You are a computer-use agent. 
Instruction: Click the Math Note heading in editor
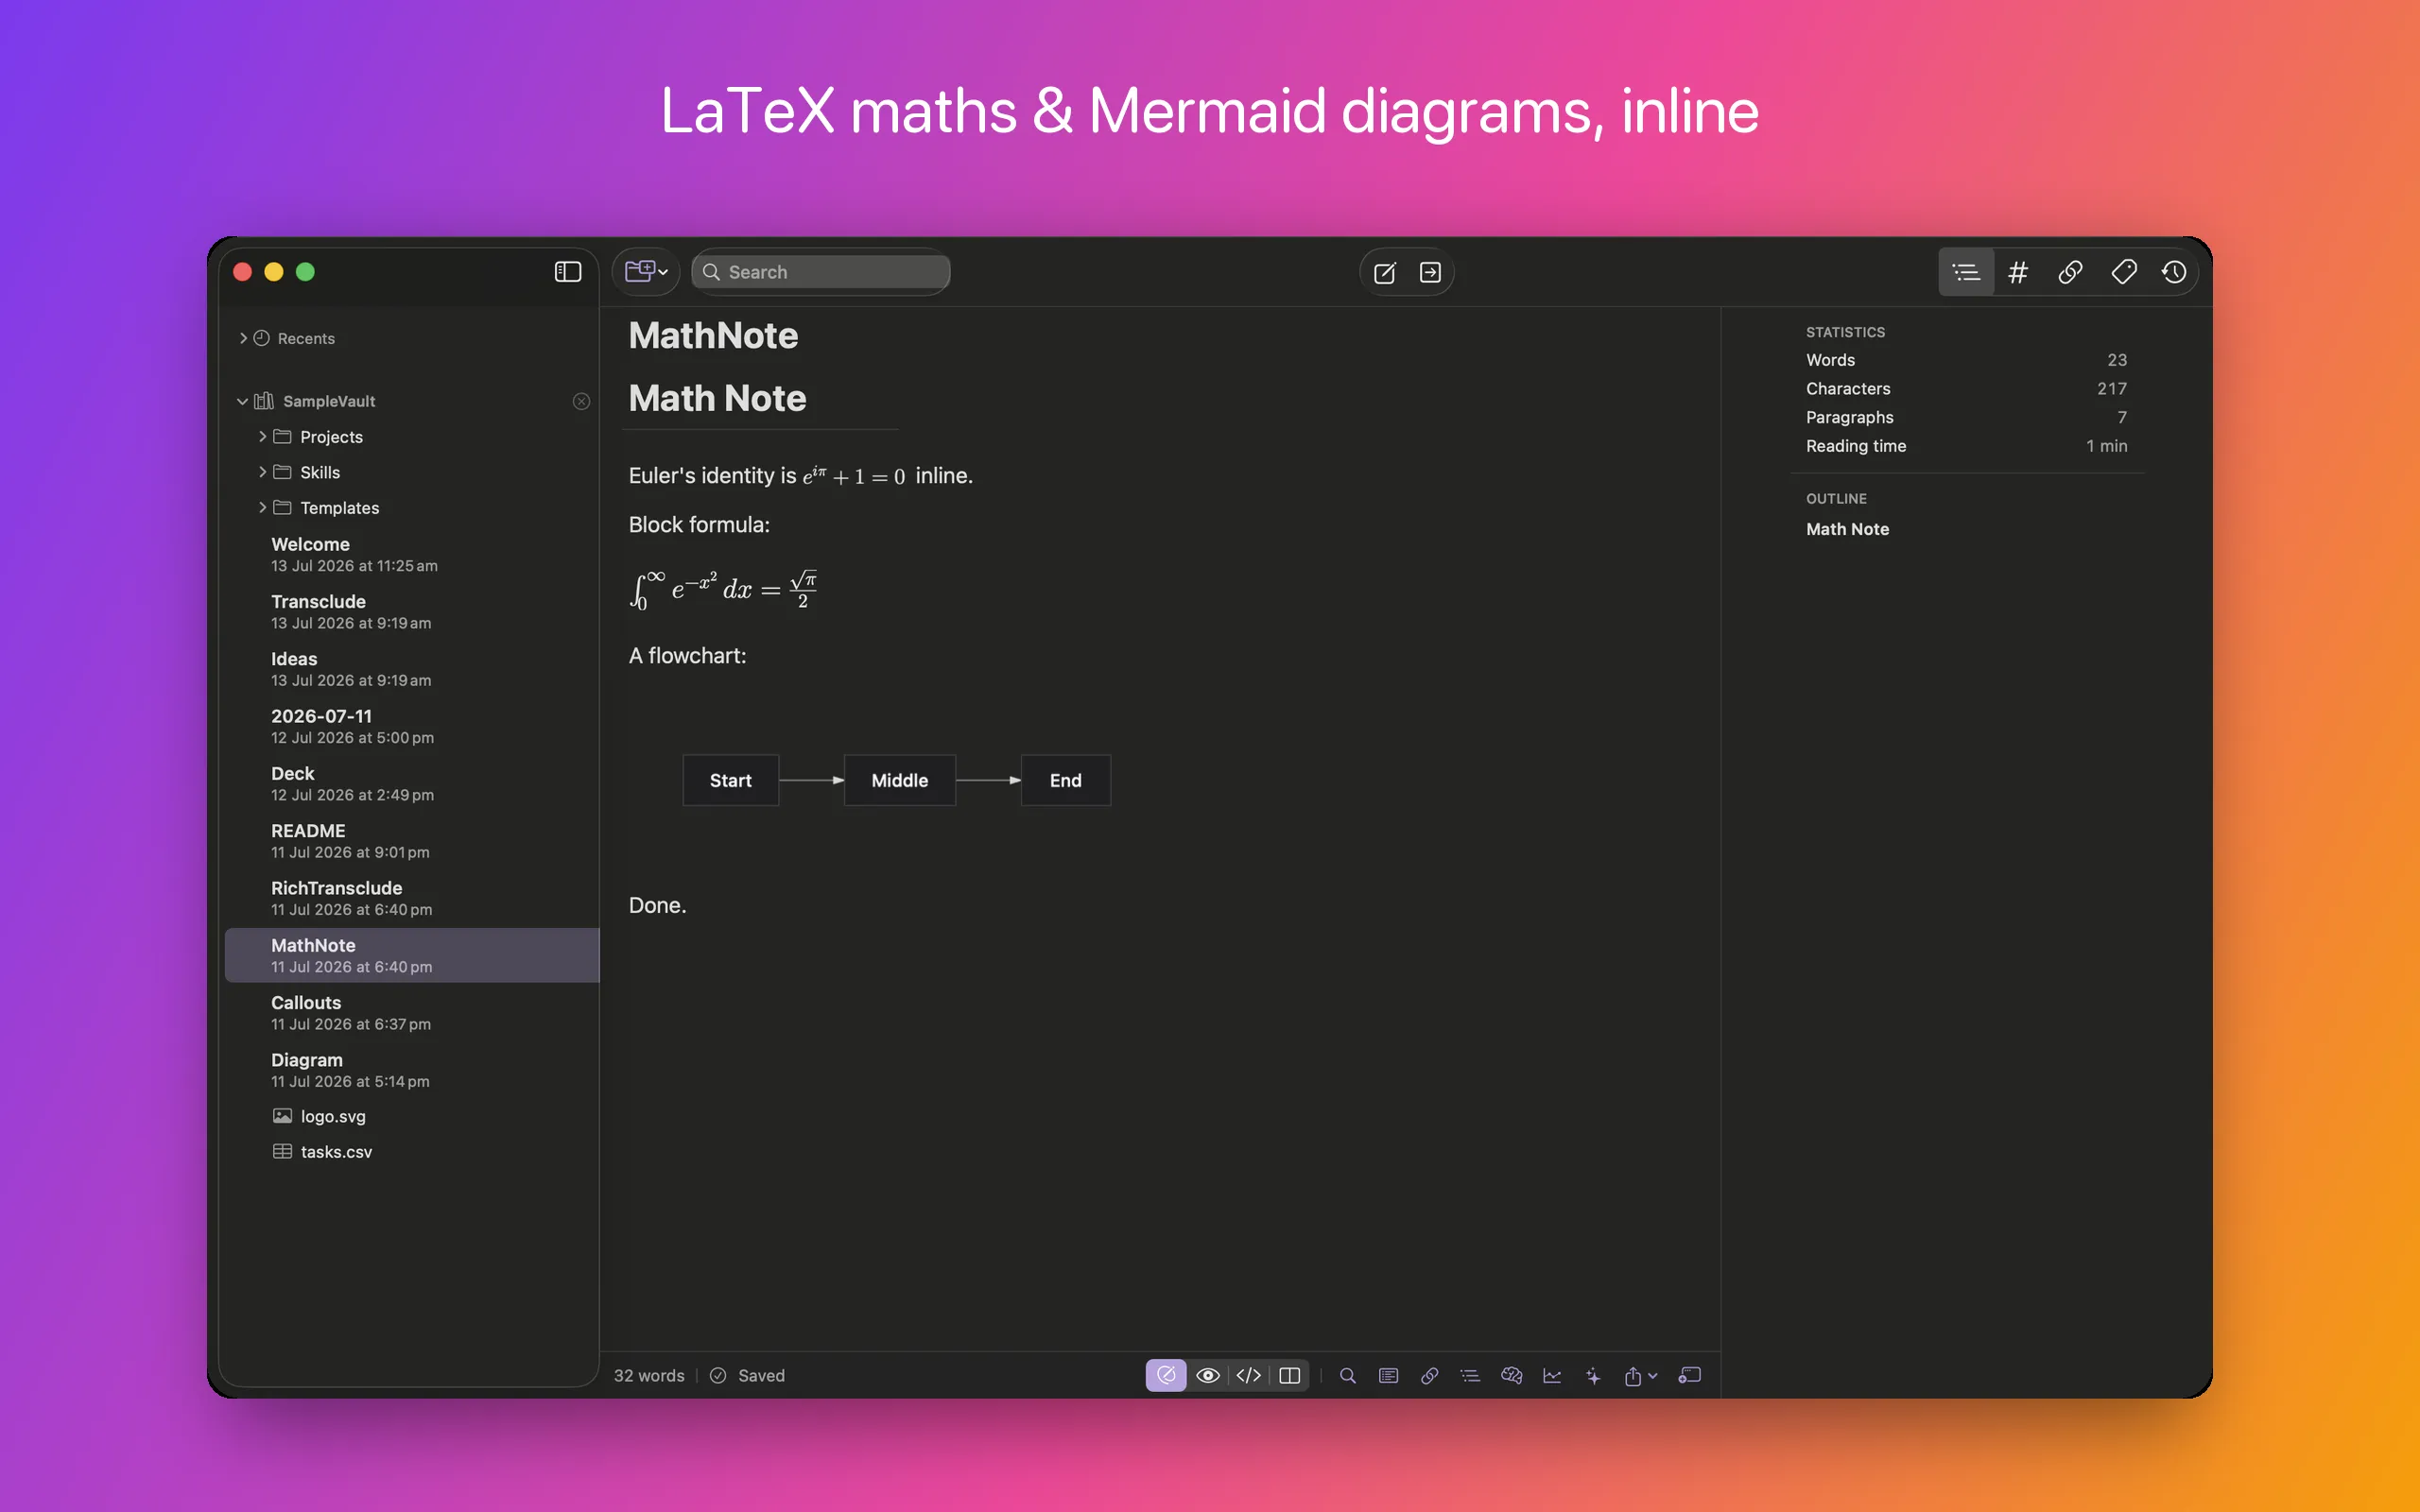tap(717, 398)
